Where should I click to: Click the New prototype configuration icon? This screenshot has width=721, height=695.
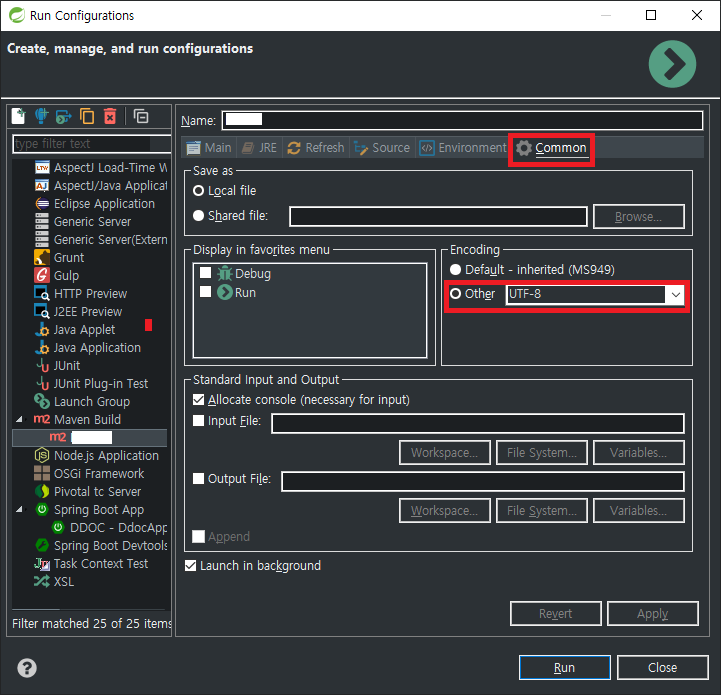(x=42, y=116)
